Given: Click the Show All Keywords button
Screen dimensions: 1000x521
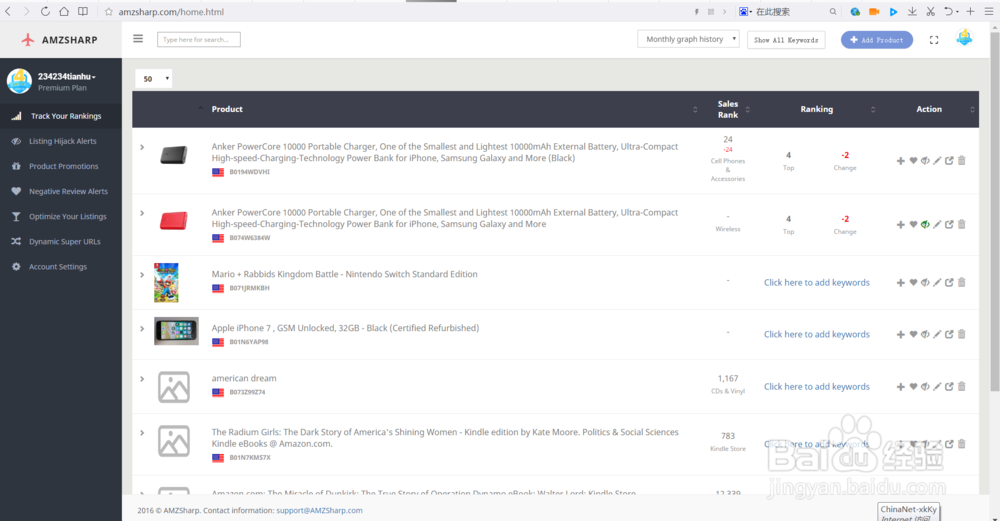Looking at the screenshot, I should click(786, 40).
